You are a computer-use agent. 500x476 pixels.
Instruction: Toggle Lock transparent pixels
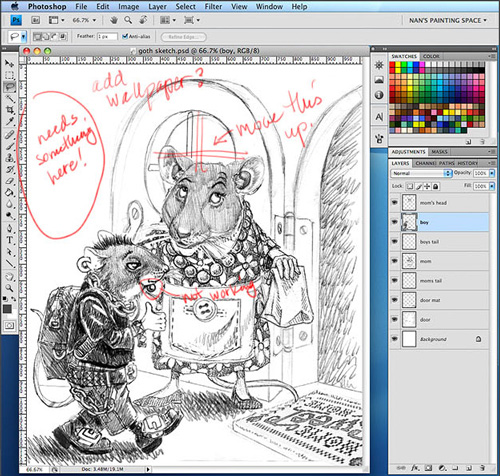[410, 186]
